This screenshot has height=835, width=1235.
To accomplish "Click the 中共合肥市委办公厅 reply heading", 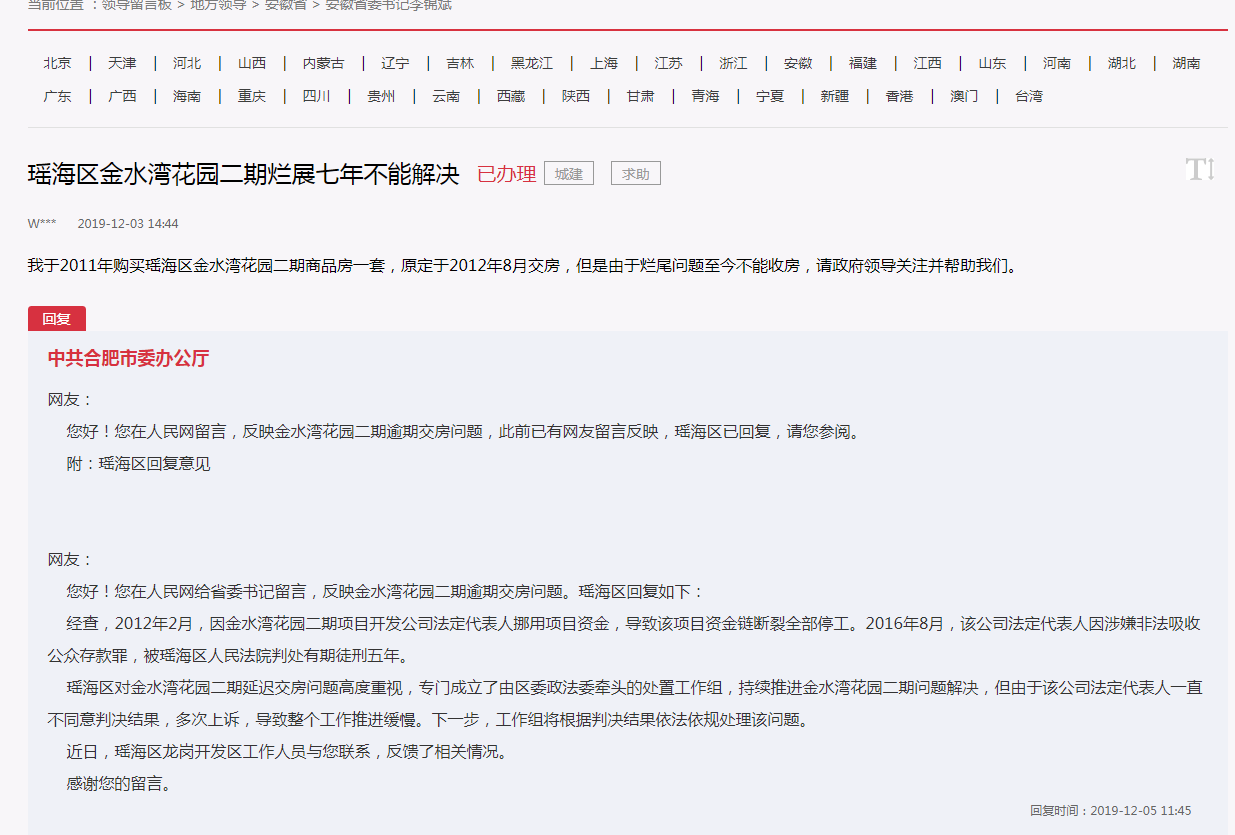I will 128,358.
